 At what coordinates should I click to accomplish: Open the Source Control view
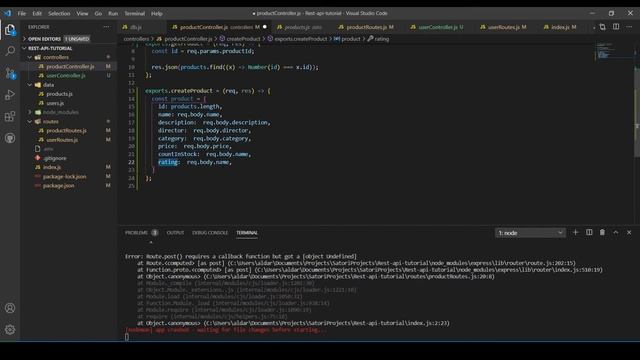pos(10,73)
